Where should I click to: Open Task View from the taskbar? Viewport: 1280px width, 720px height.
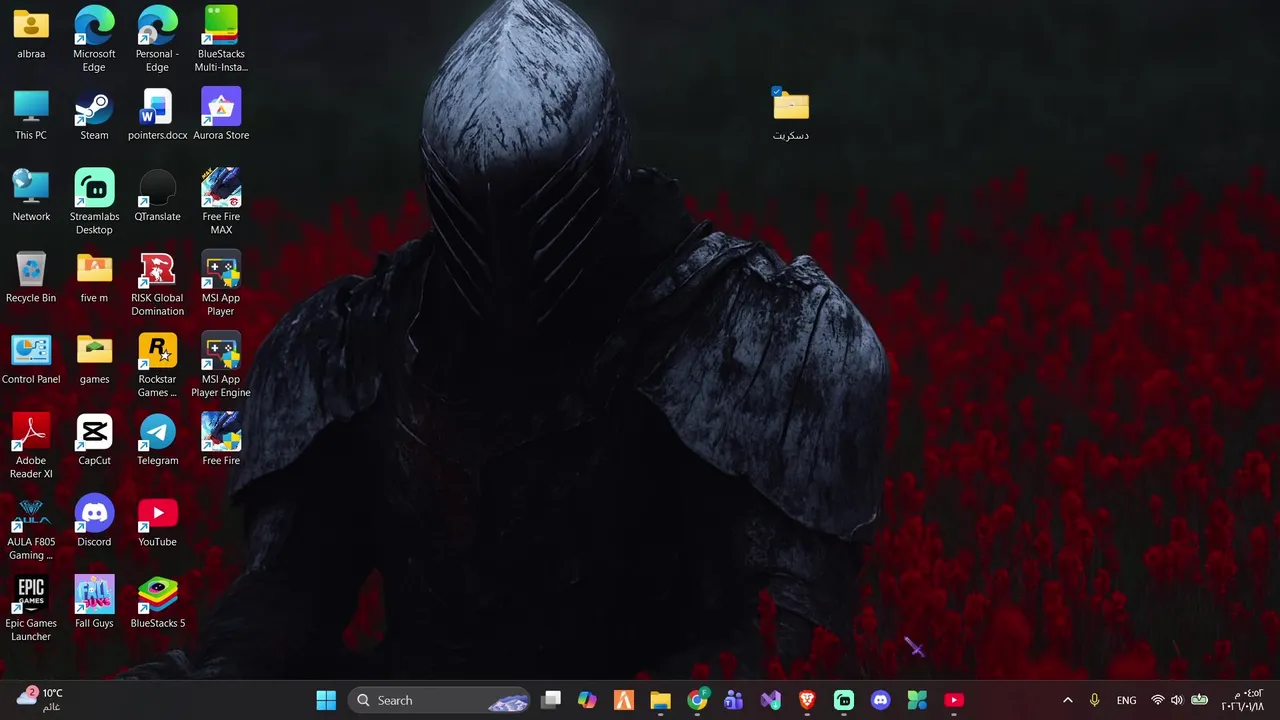[x=551, y=700]
